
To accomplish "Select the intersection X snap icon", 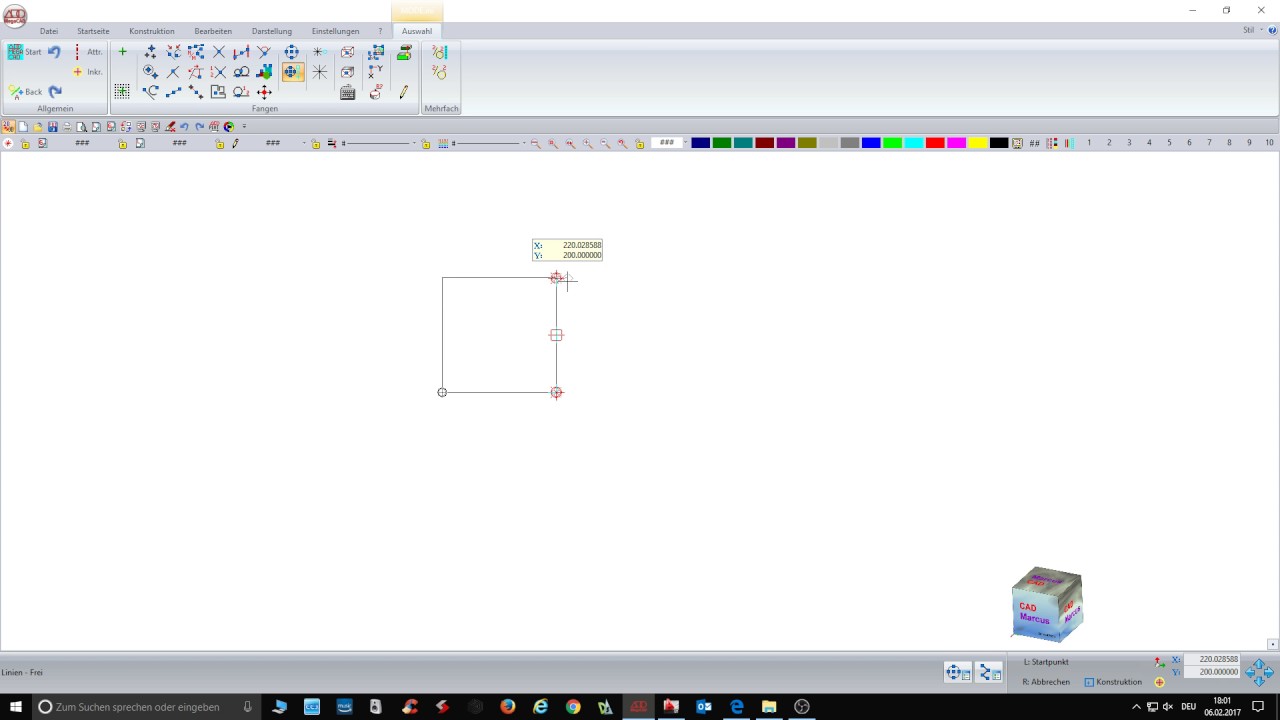I will (x=219, y=52).
